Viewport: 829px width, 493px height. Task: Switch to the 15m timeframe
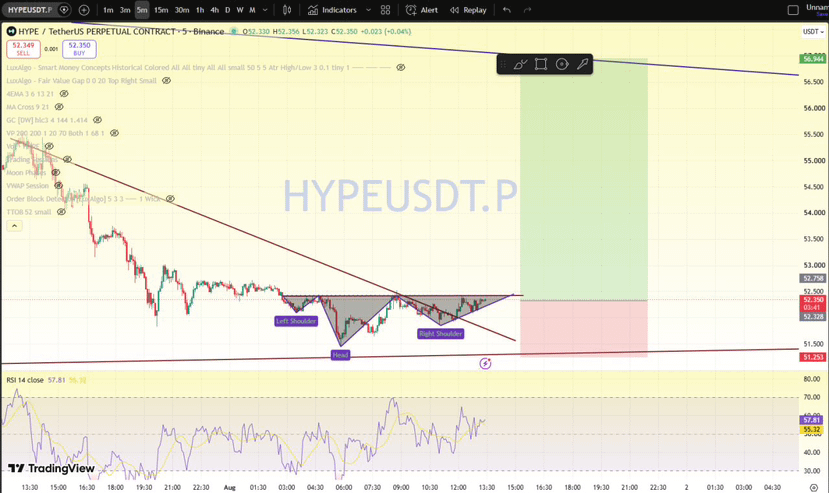coord(161,10)
